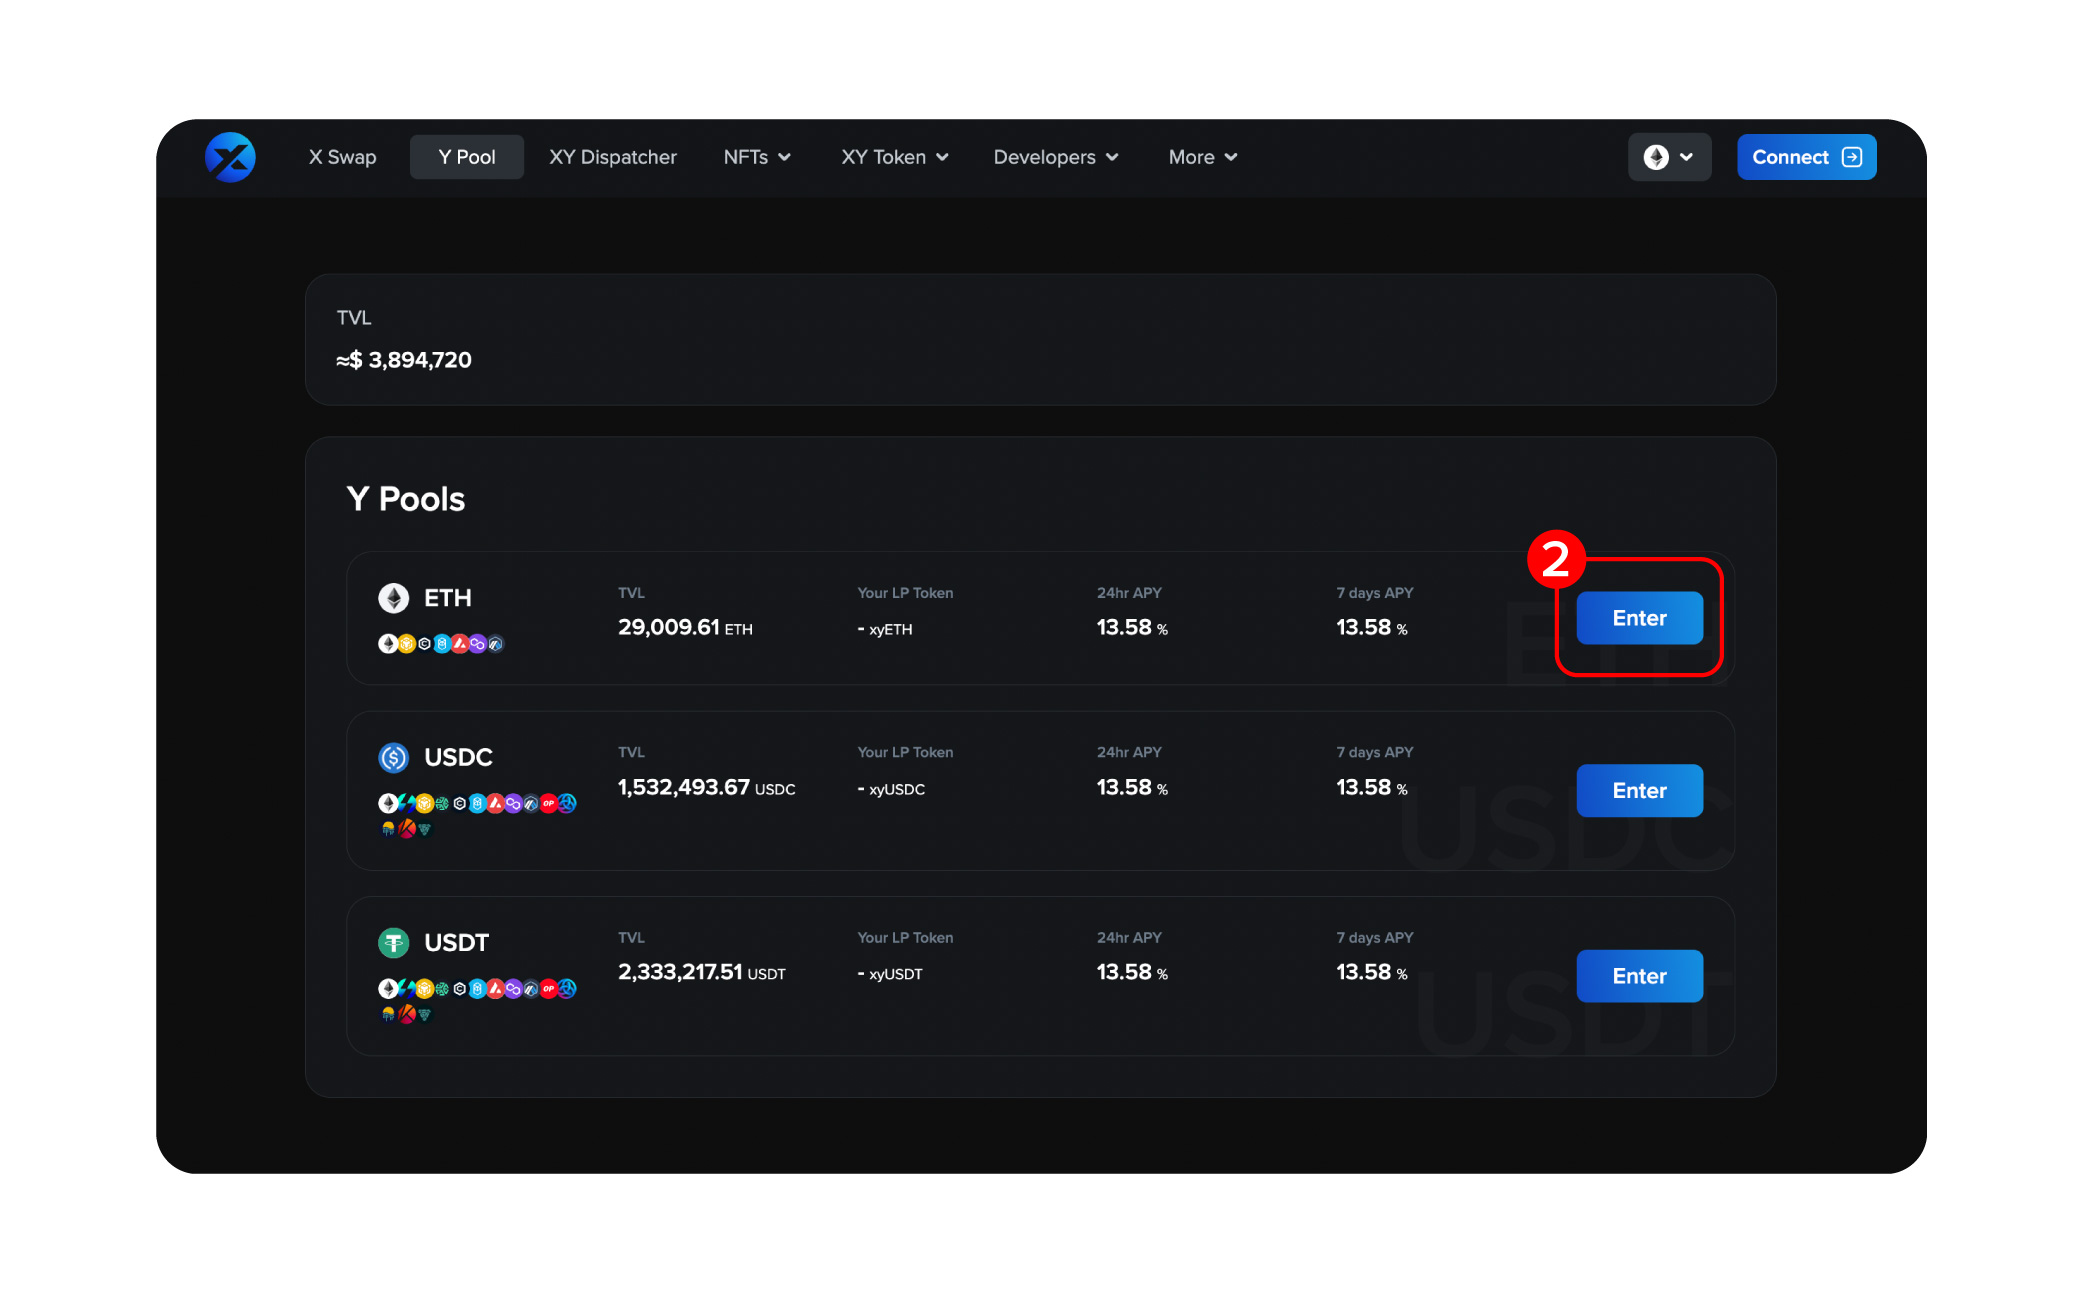This screenshot has height=1293, width=2084.
Task: Open the network selector next to Connect
Action: [x=1669, y=157]
